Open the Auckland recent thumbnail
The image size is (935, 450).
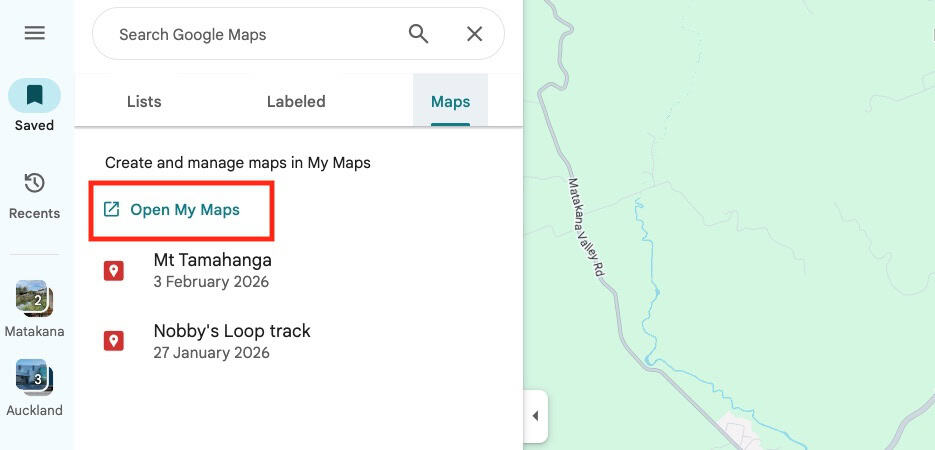34,378
